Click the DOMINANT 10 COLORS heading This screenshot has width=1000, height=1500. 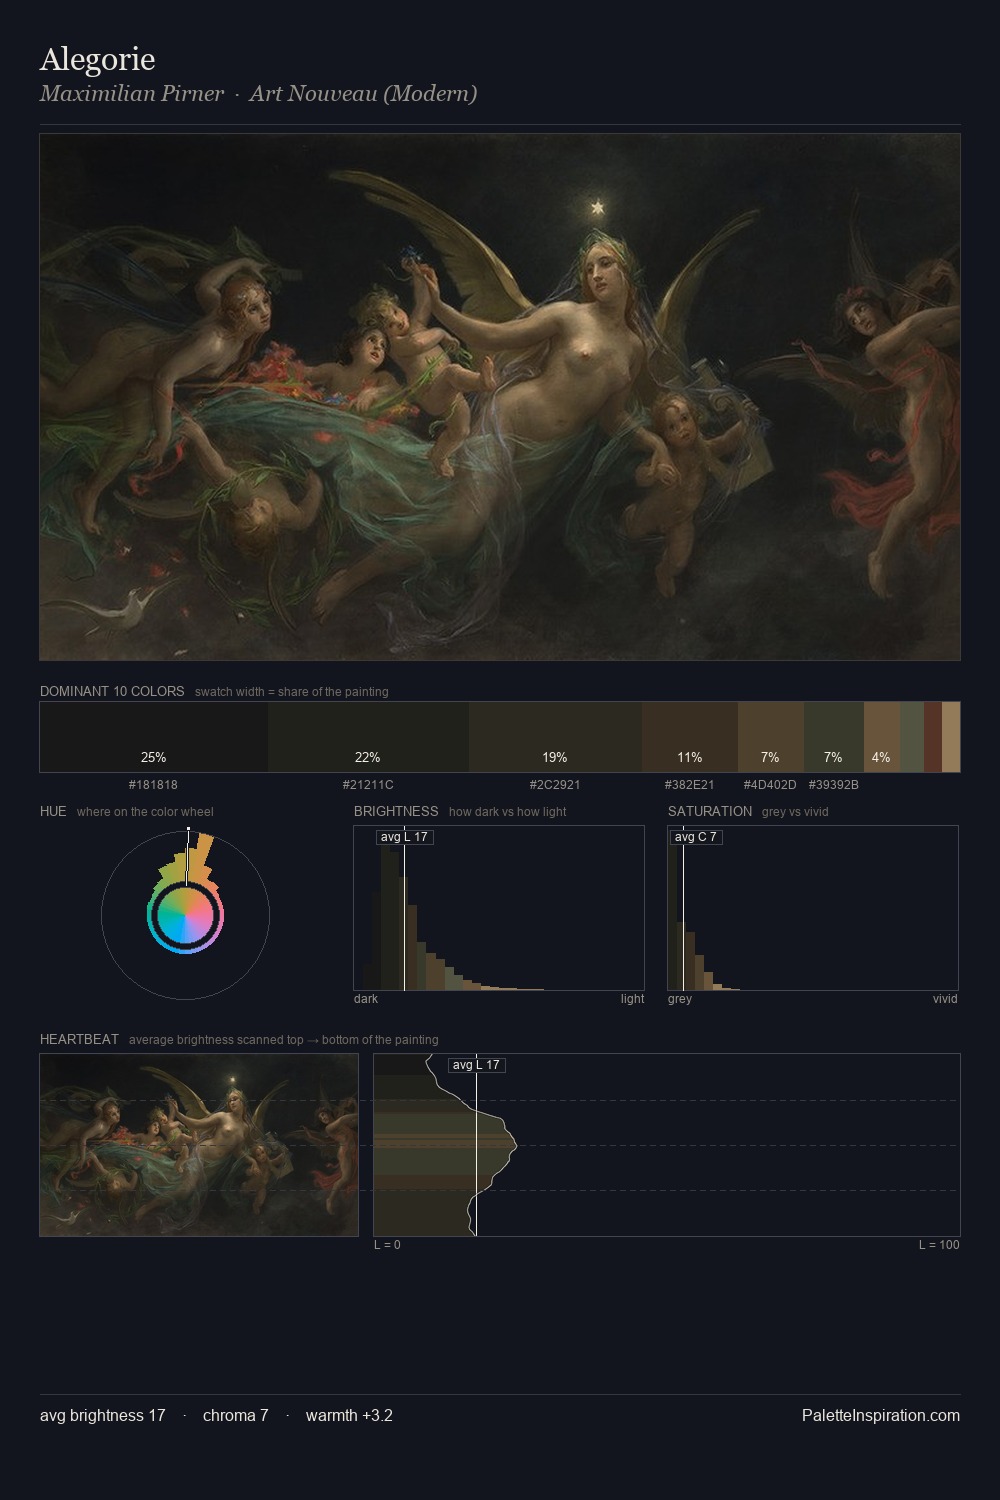coord(112,691)
